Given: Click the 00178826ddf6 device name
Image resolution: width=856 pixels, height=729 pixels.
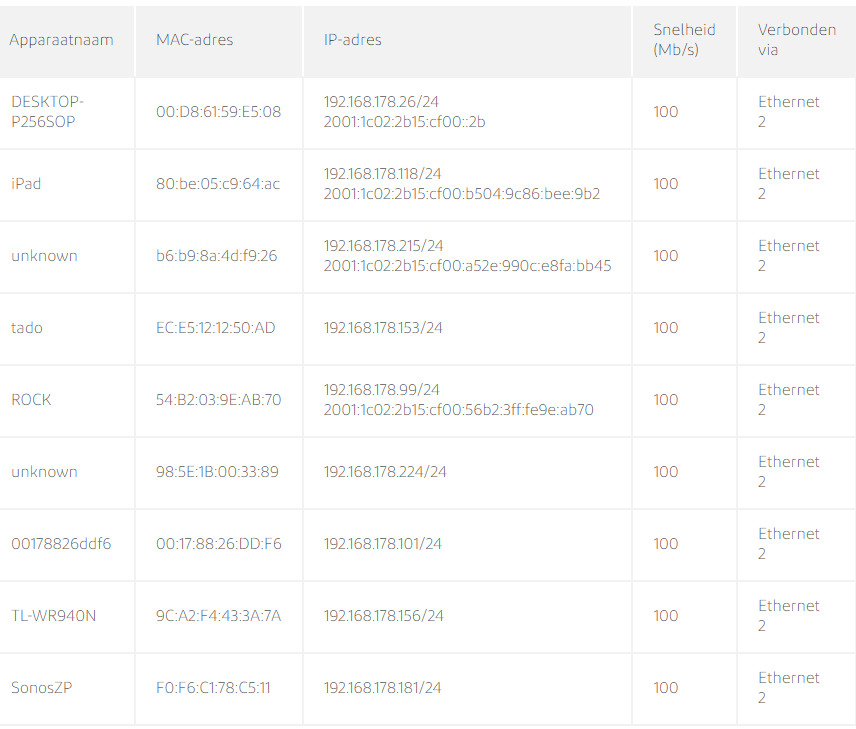Looking at the screenshot, I should pyautogui.click(x=61, y=544).
